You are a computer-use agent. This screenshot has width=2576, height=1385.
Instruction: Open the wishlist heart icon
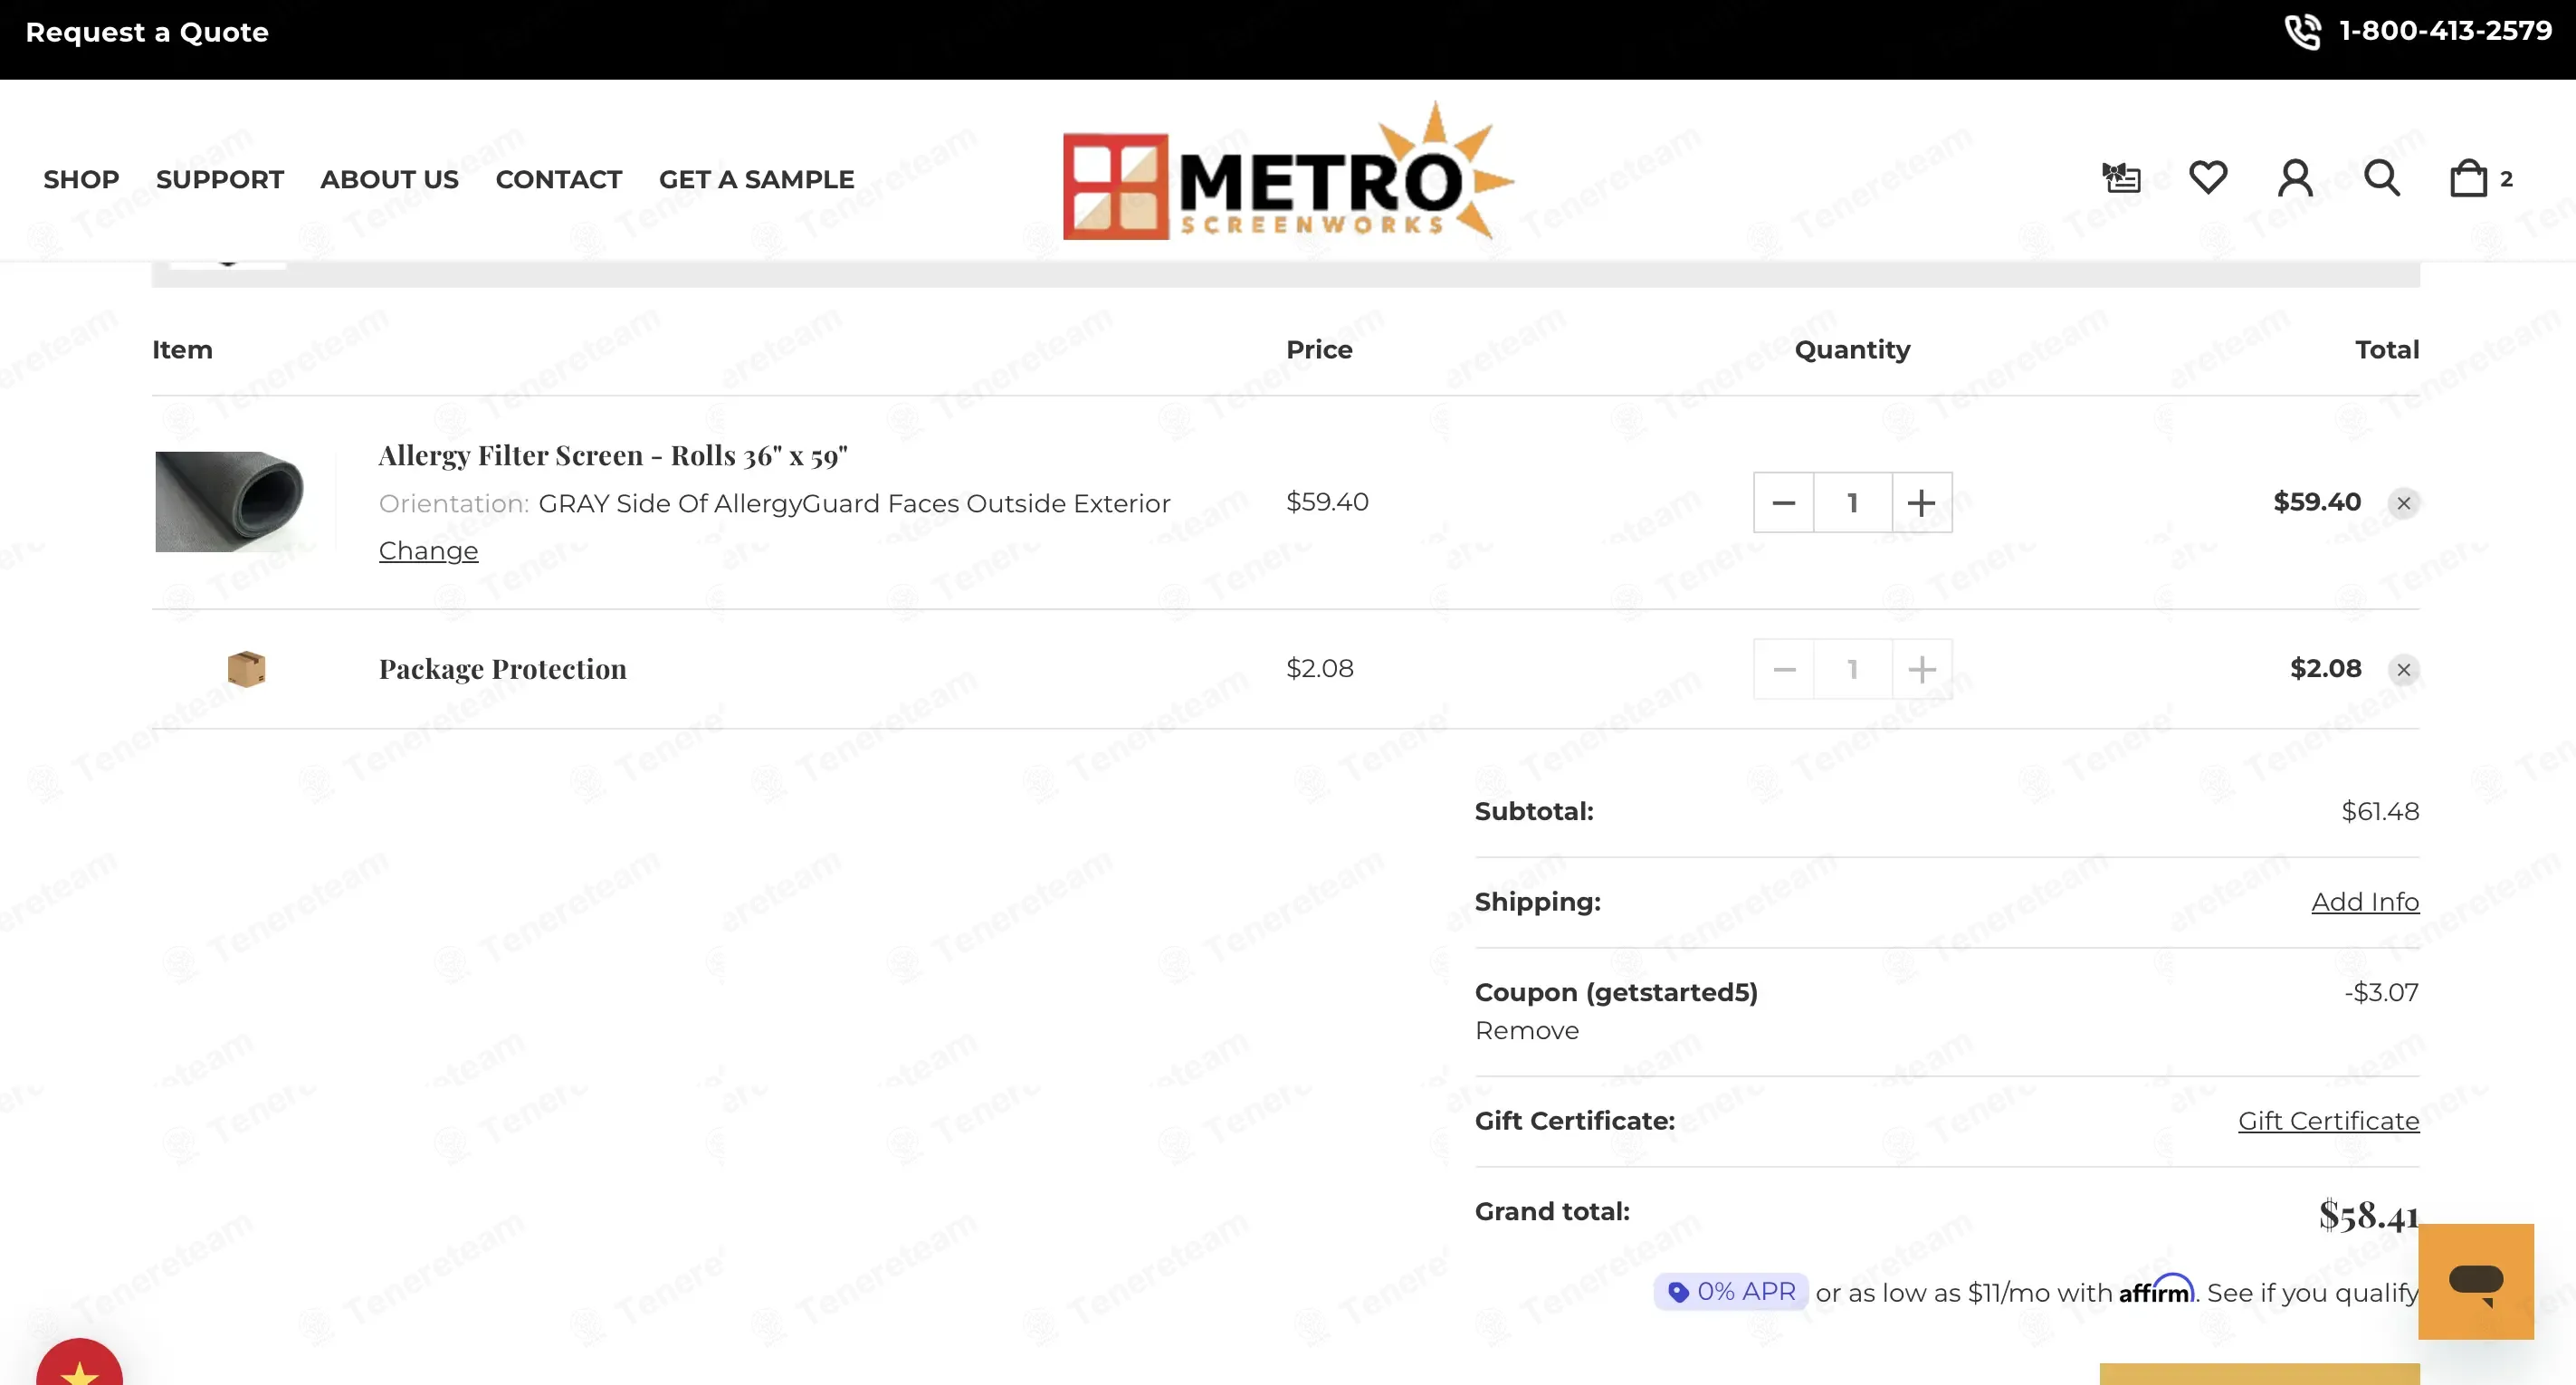[x=2208, y=178]
